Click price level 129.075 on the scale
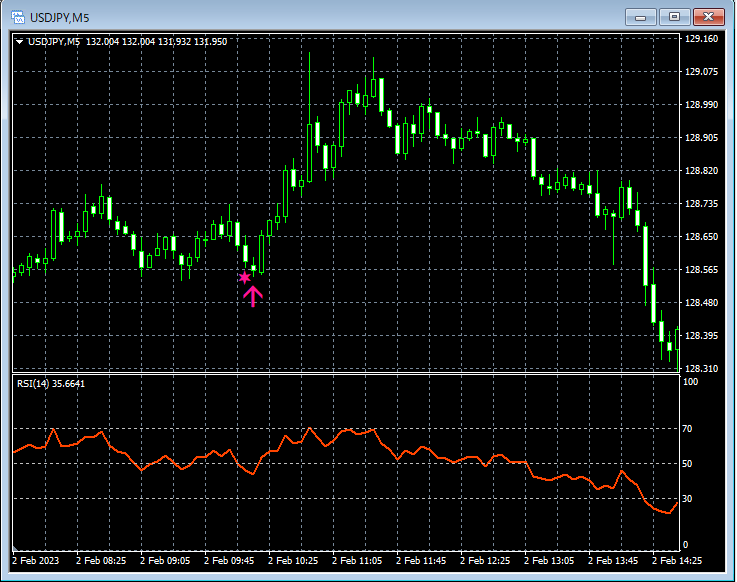The width and height of the screenshot is (737, 582). [701, 71]
